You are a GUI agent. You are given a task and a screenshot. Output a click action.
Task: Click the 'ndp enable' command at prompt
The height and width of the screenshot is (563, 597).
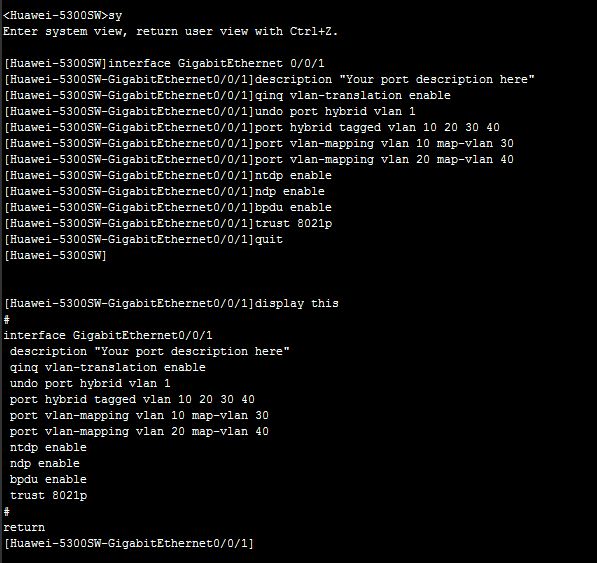coord(290,191)
